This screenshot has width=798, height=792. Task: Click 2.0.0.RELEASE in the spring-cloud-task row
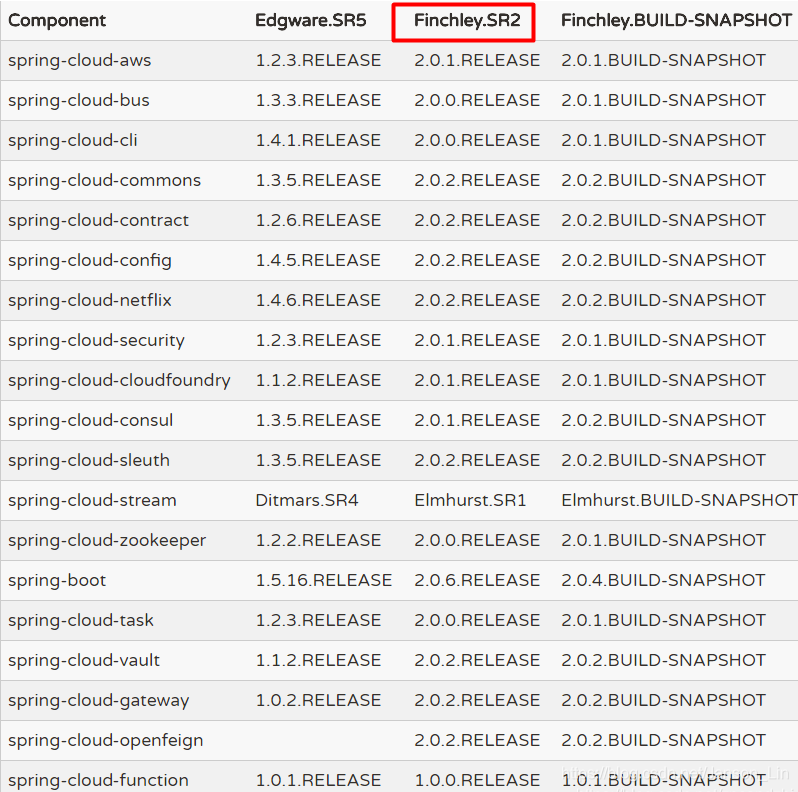pyautogui.click(x=477, y=620)
